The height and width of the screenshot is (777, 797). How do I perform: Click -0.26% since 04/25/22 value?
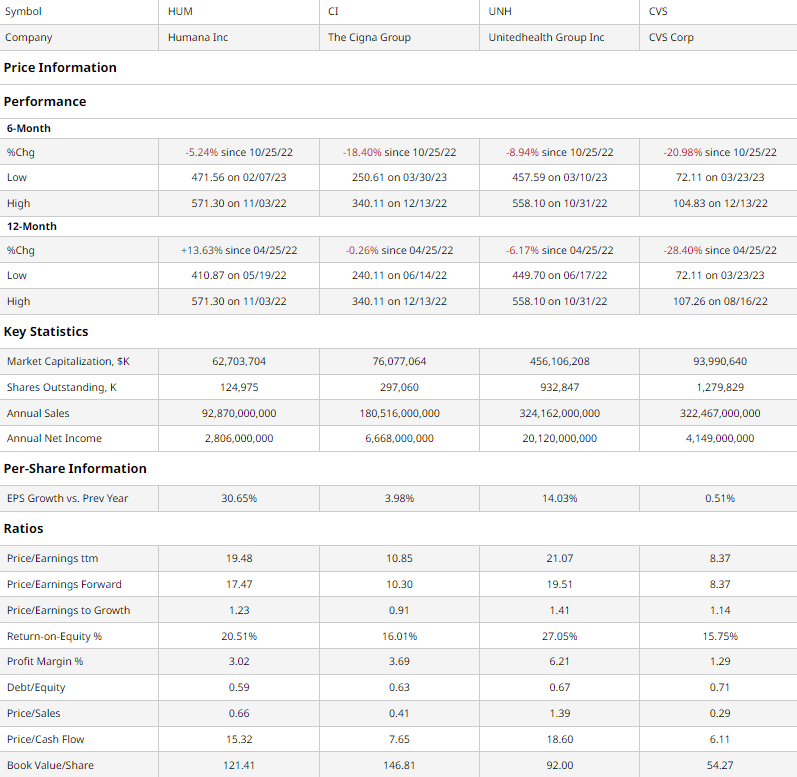click(x=399, y=250)
